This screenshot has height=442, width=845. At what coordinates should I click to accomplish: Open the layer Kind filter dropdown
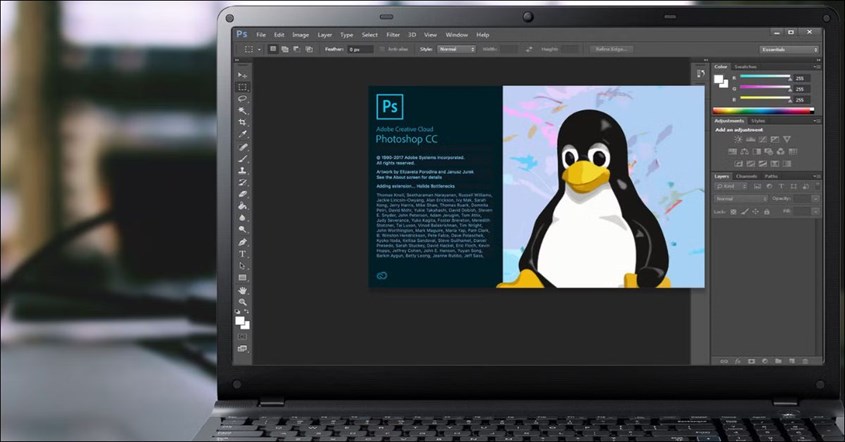(x=731, y=187)
